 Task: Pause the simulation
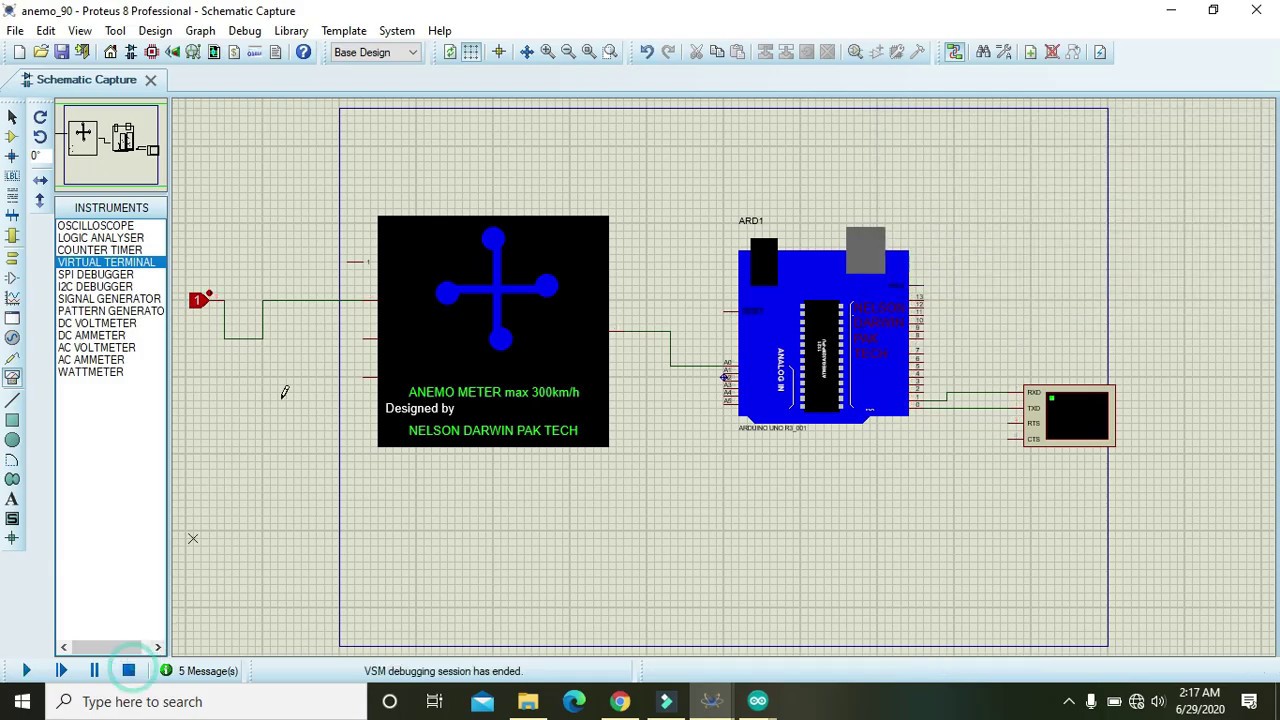(x=94, y=671)
